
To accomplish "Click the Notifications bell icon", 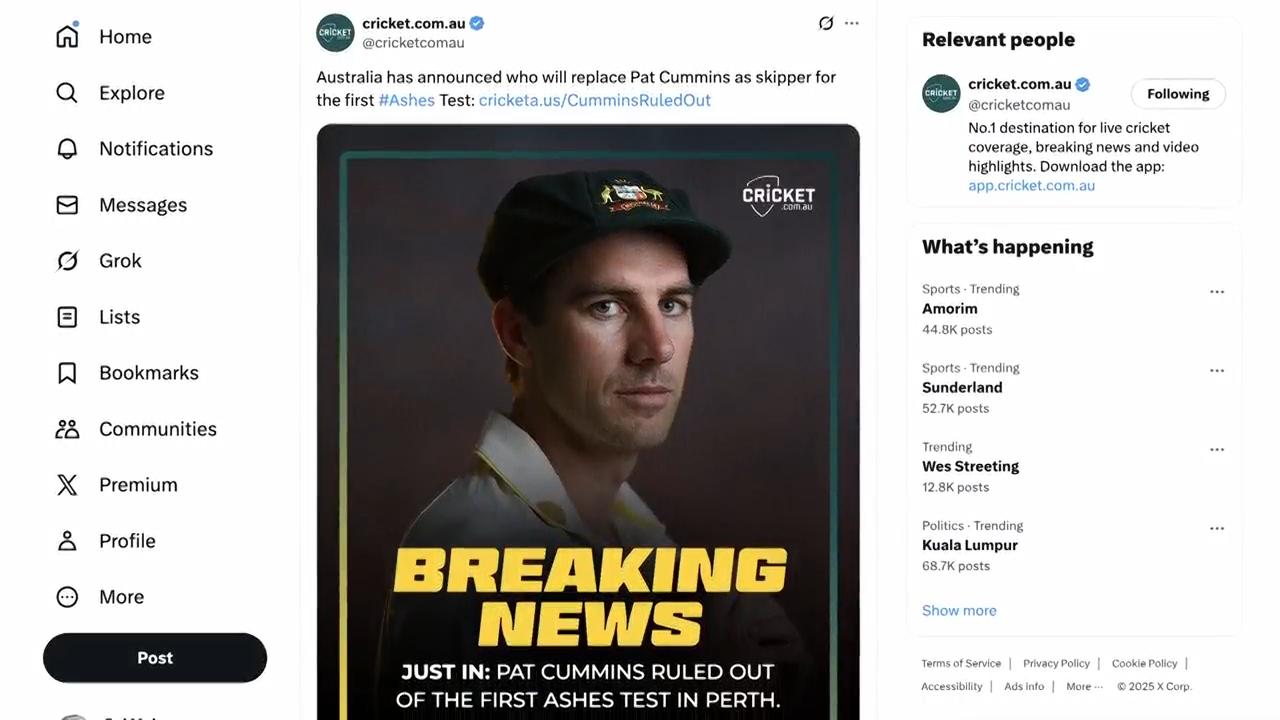I will [x=67, y=149].
